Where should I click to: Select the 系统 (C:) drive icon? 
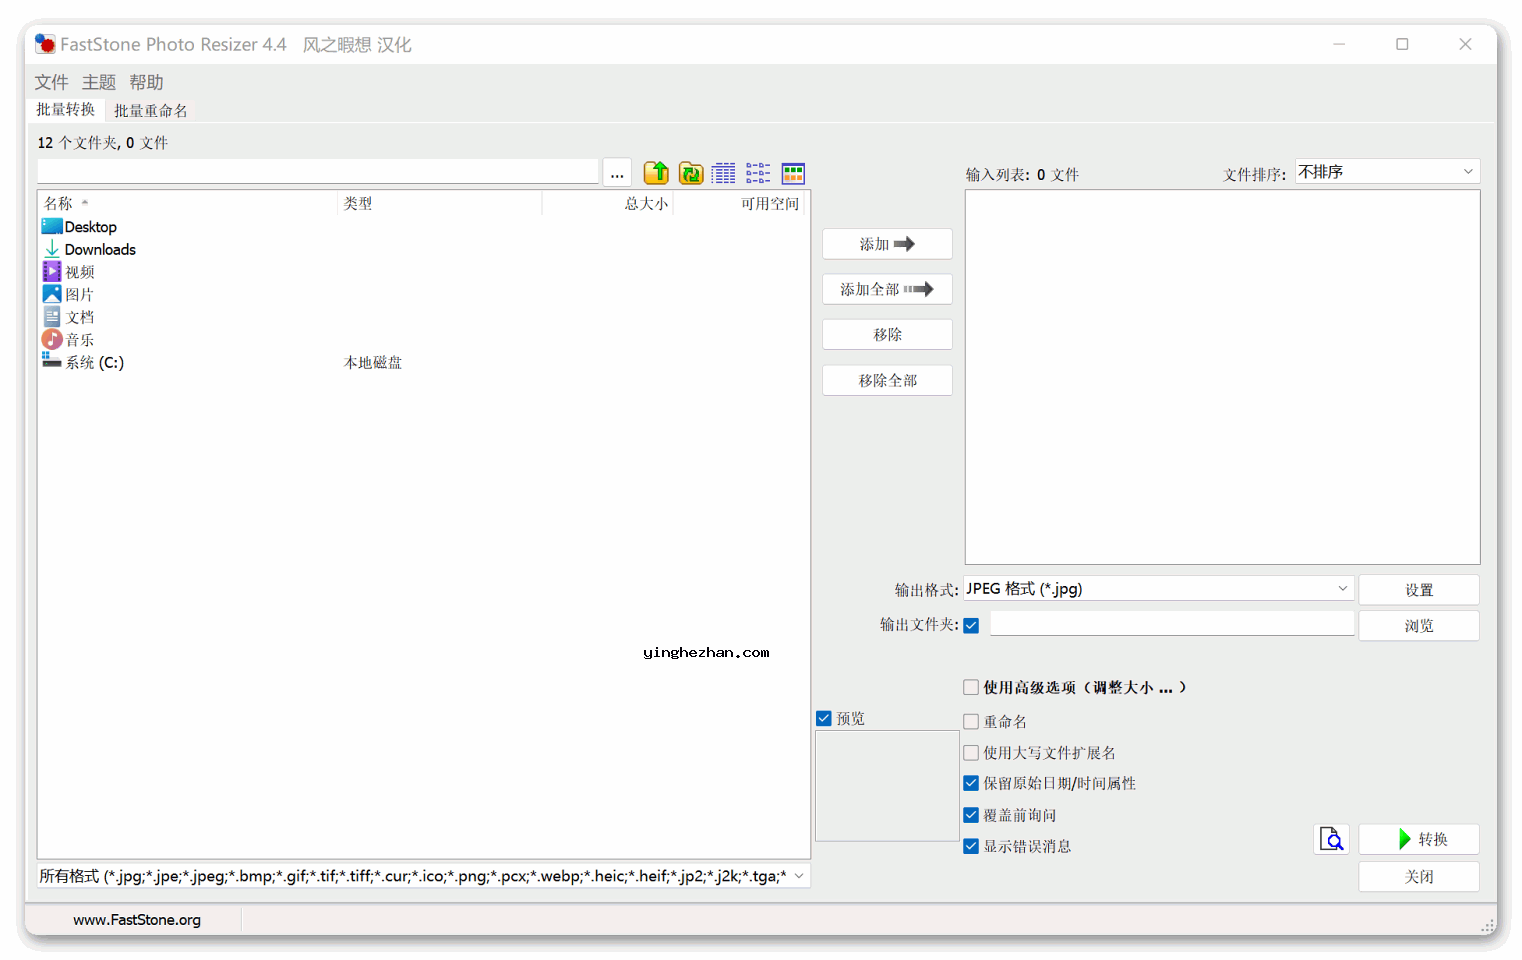[52, 361]
